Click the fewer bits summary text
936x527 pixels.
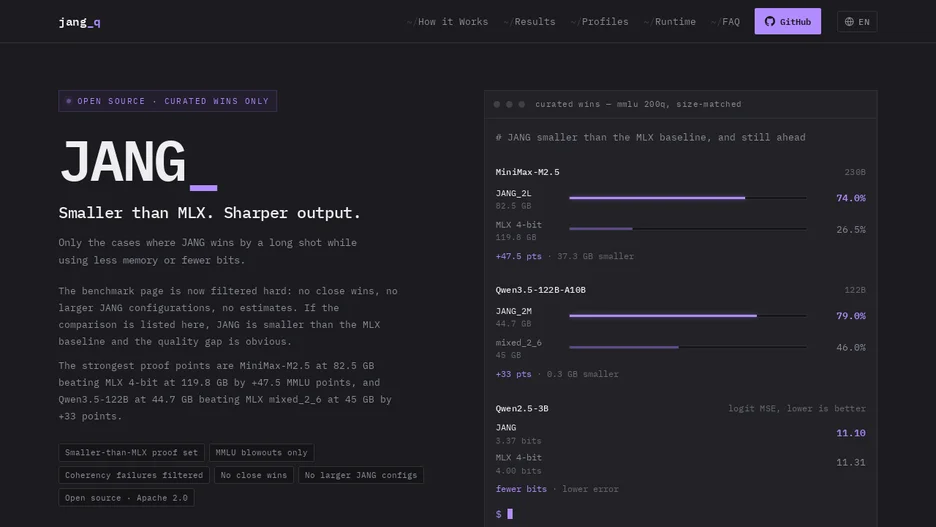521,489
